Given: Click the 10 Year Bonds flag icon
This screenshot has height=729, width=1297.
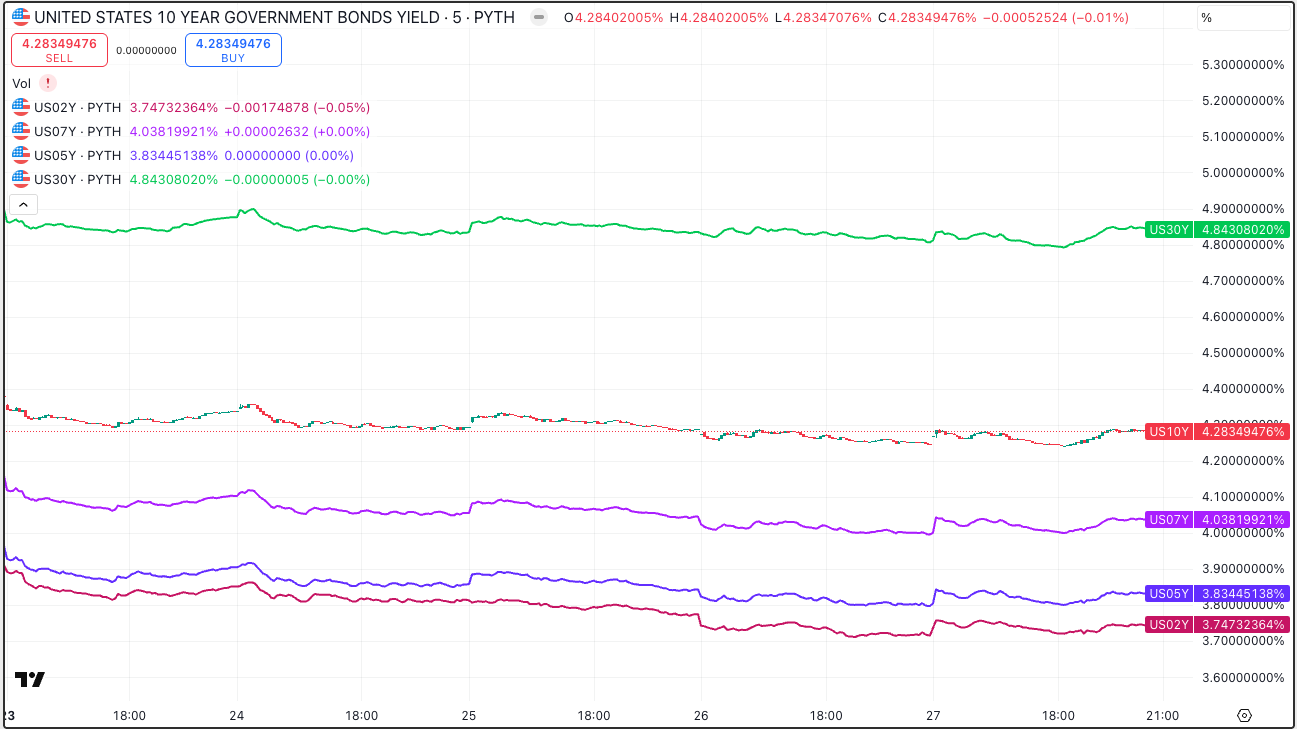Looking at the screenshot, I should point(20,17).
